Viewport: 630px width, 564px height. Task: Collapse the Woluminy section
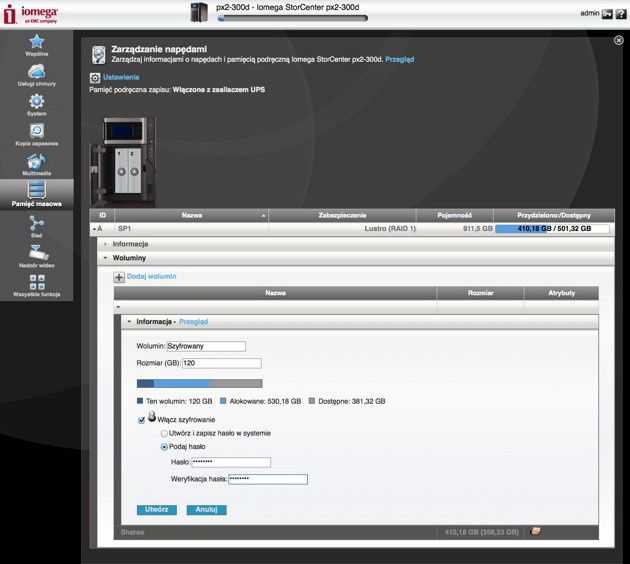pyautogui.click(x=106, y=258)
